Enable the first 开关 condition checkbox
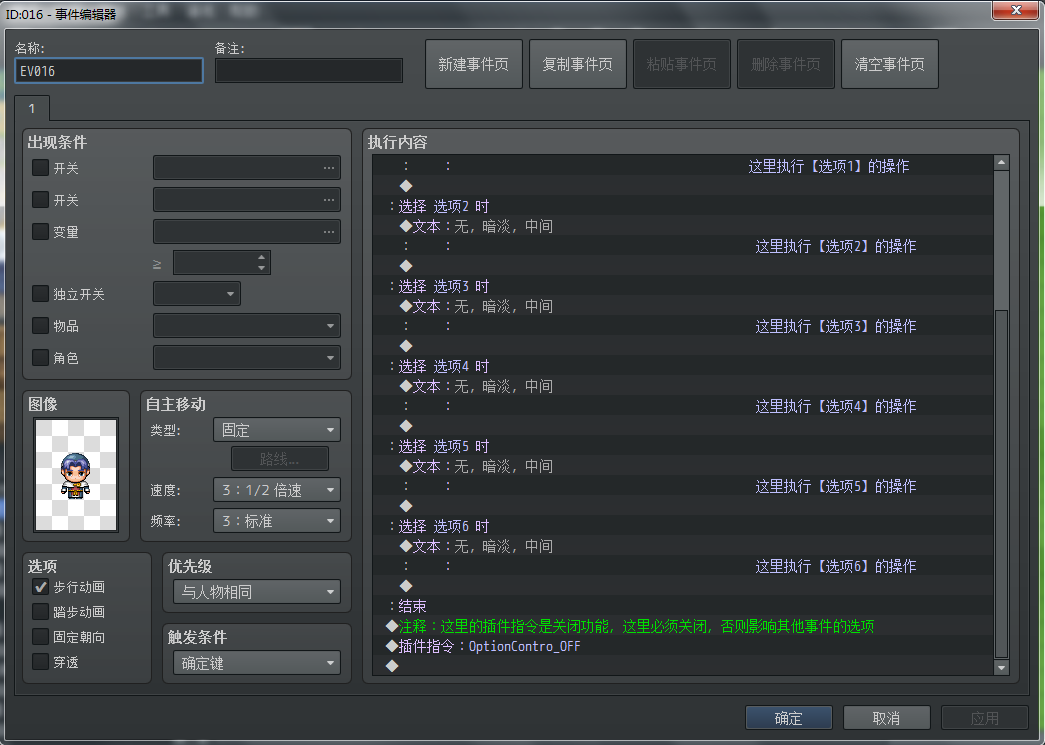This screenshot has height=745, width=1045. (41, 167)
